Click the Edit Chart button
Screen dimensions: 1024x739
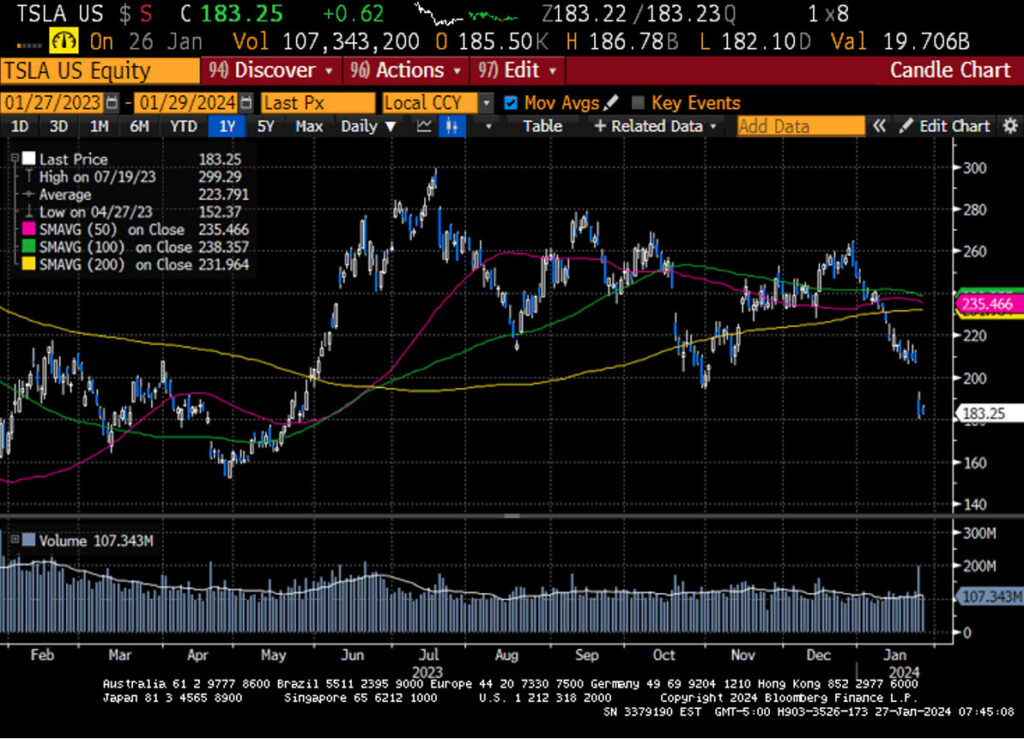945,126
